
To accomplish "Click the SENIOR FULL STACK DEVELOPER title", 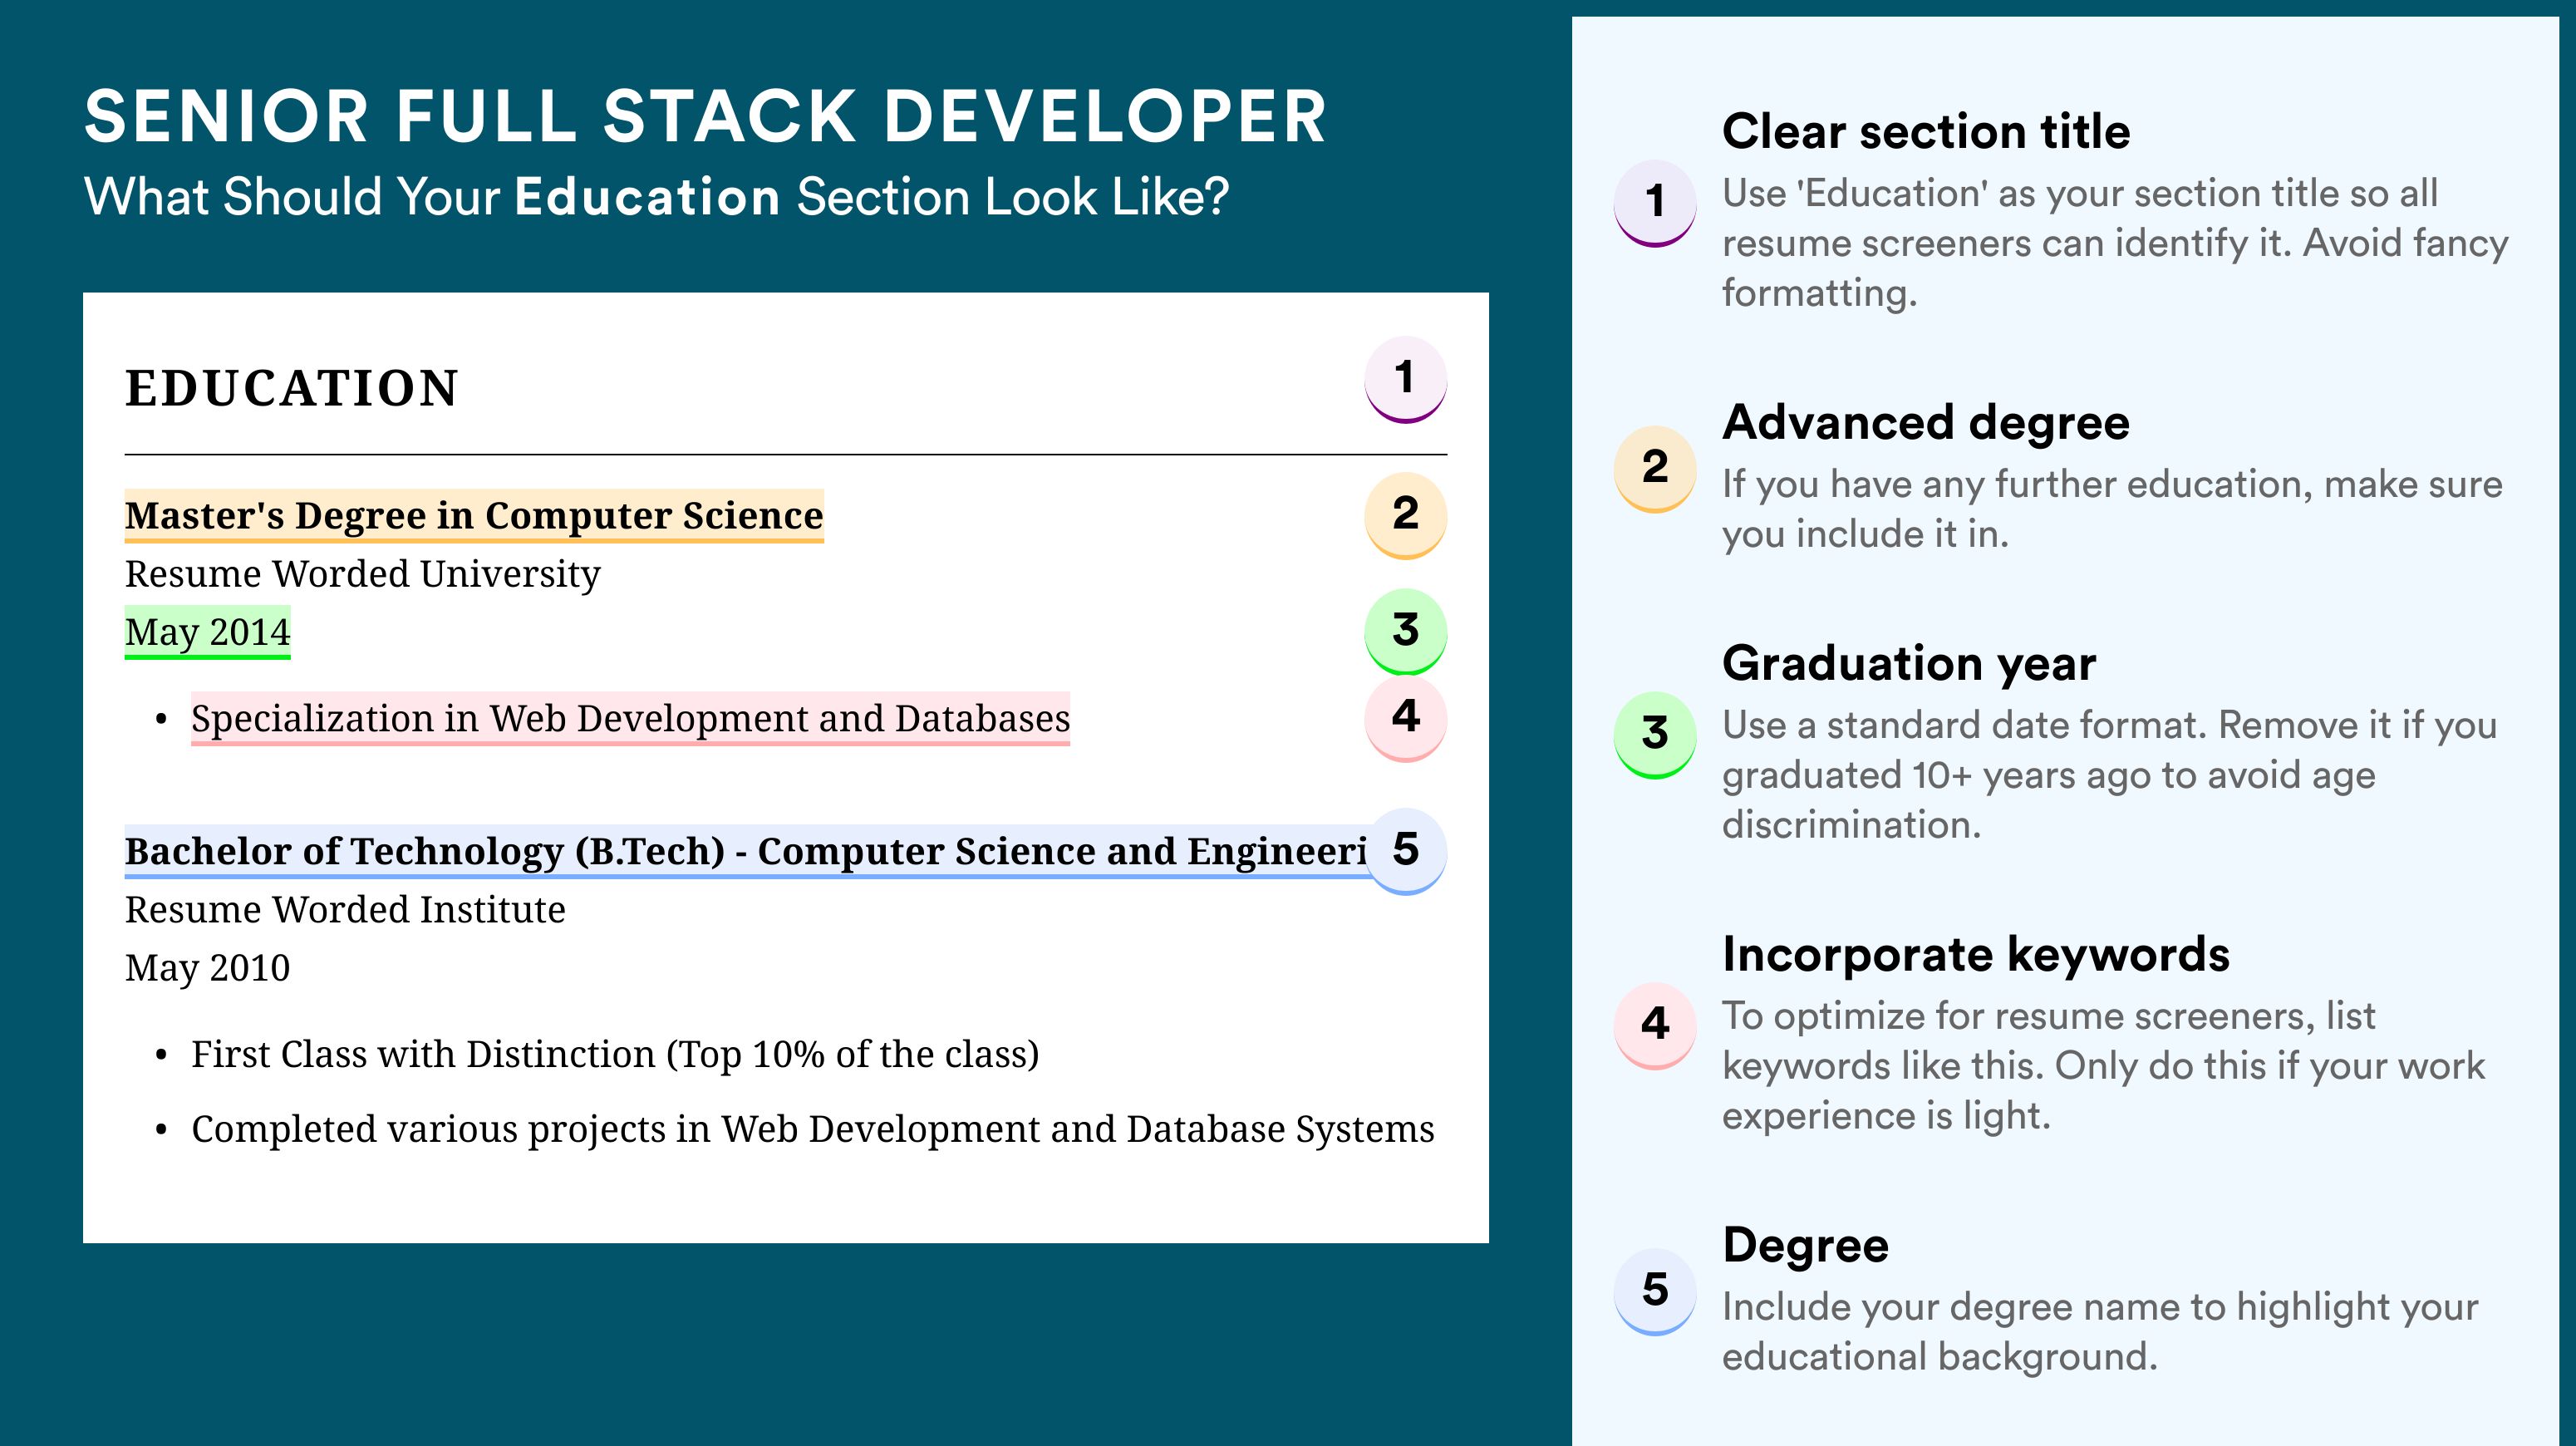I will point(705,116).
